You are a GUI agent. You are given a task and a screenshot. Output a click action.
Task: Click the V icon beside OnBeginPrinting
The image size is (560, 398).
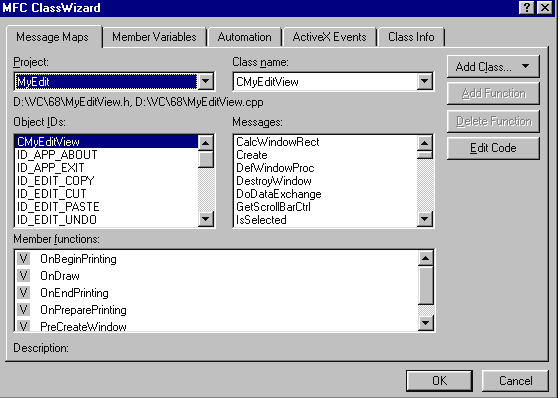(24, 259)
